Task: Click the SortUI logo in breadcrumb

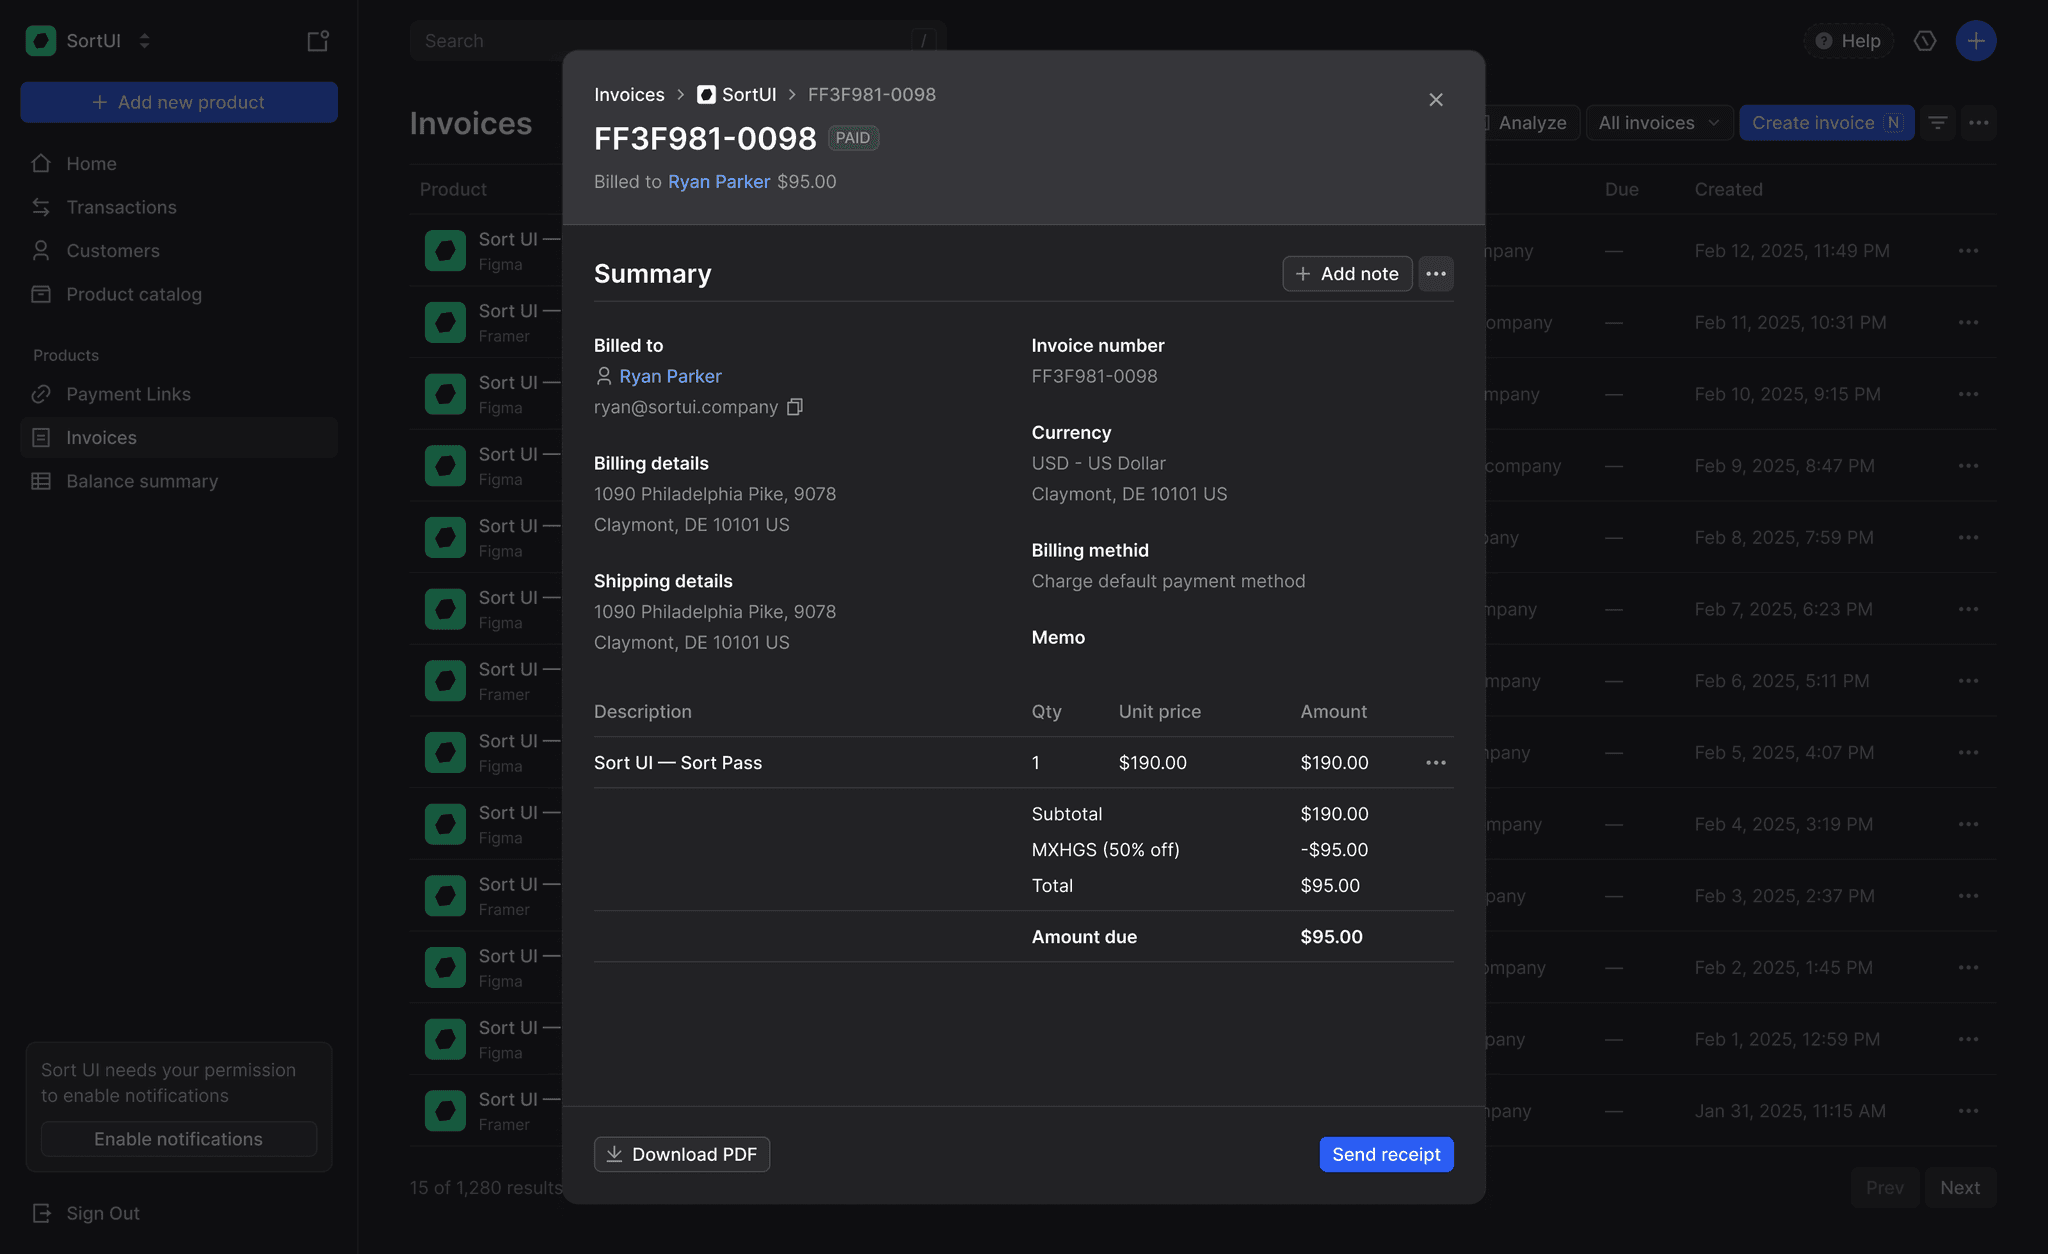Action: (x=706, y=95)
